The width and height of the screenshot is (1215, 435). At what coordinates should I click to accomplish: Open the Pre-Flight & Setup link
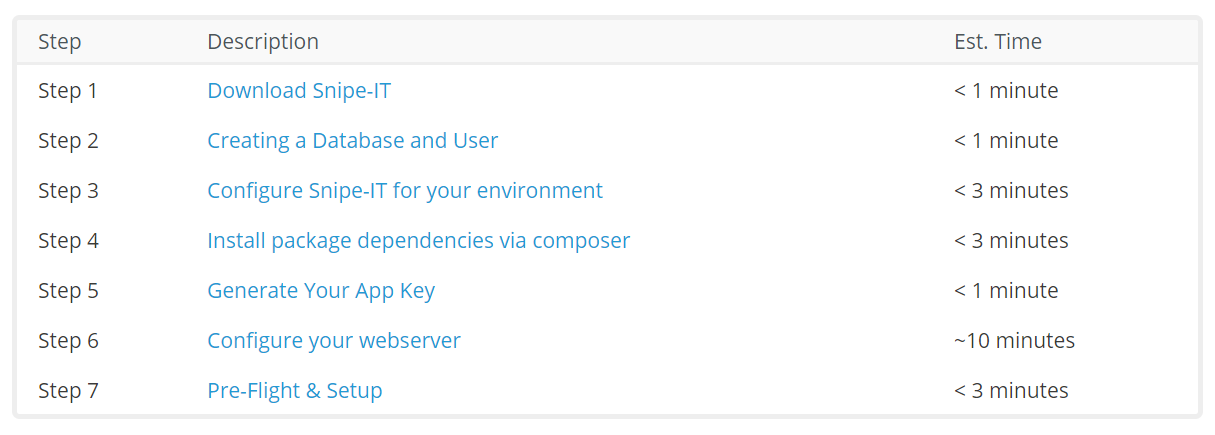point(294,391)
